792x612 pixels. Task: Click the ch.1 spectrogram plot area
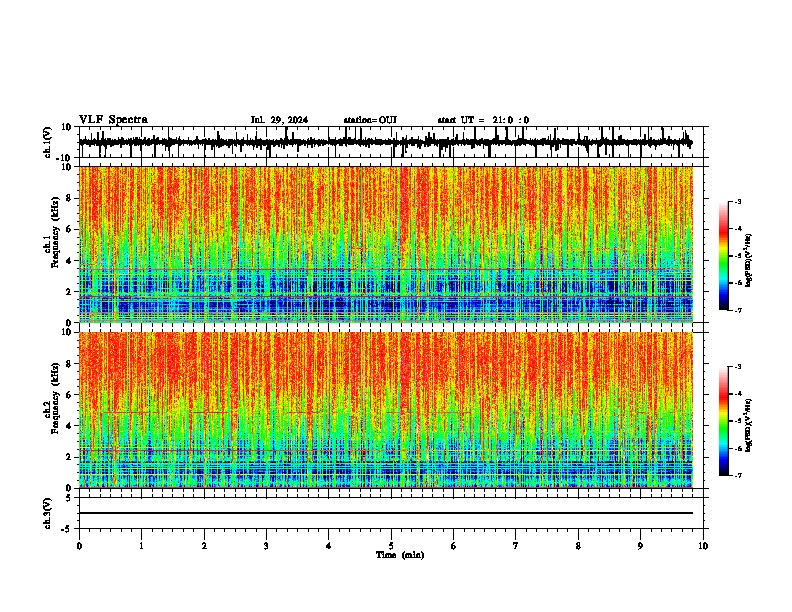point(386,244)
